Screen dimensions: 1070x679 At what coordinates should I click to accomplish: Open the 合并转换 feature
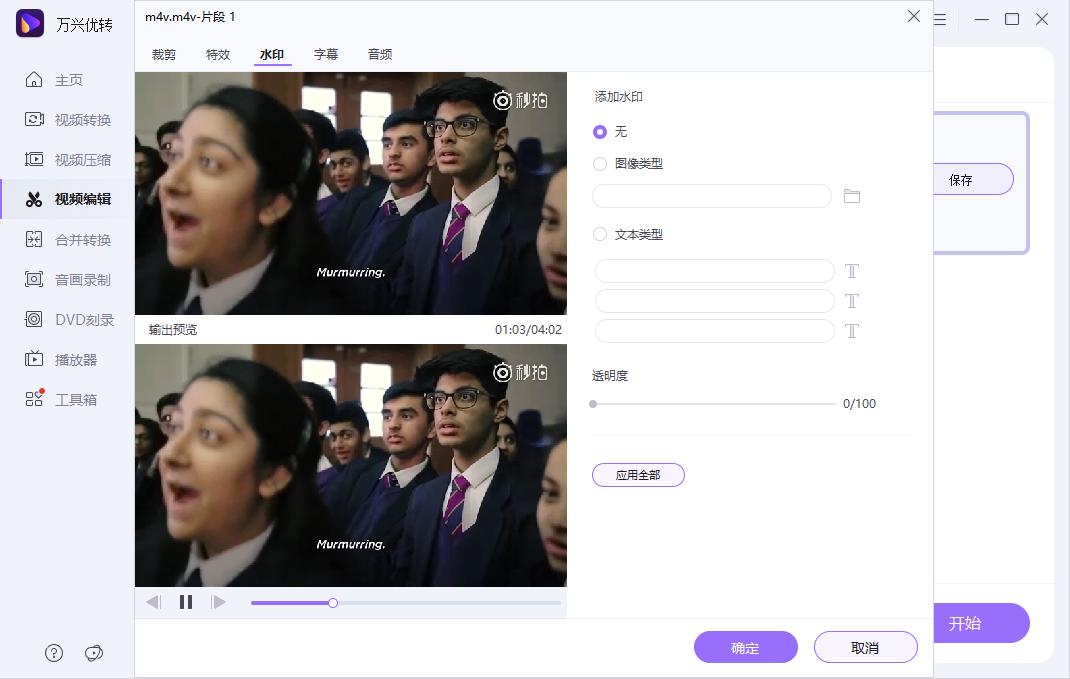click(75, 239)
